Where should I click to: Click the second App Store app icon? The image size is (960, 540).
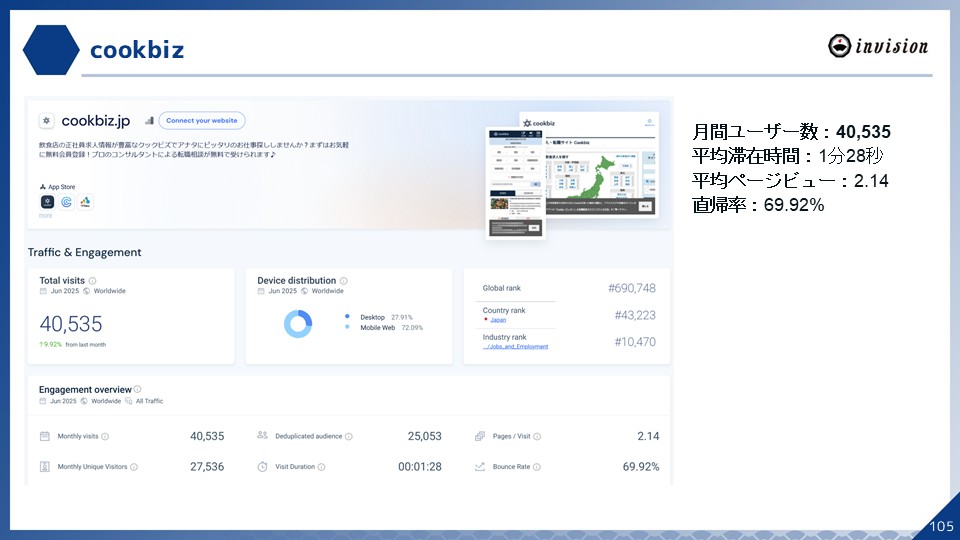[x=67, y=201]
